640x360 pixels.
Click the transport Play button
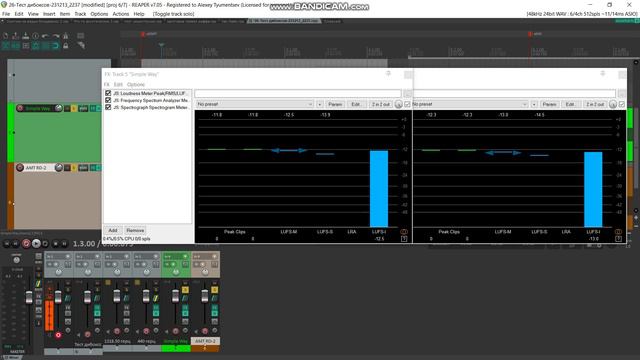pos(36,244)
